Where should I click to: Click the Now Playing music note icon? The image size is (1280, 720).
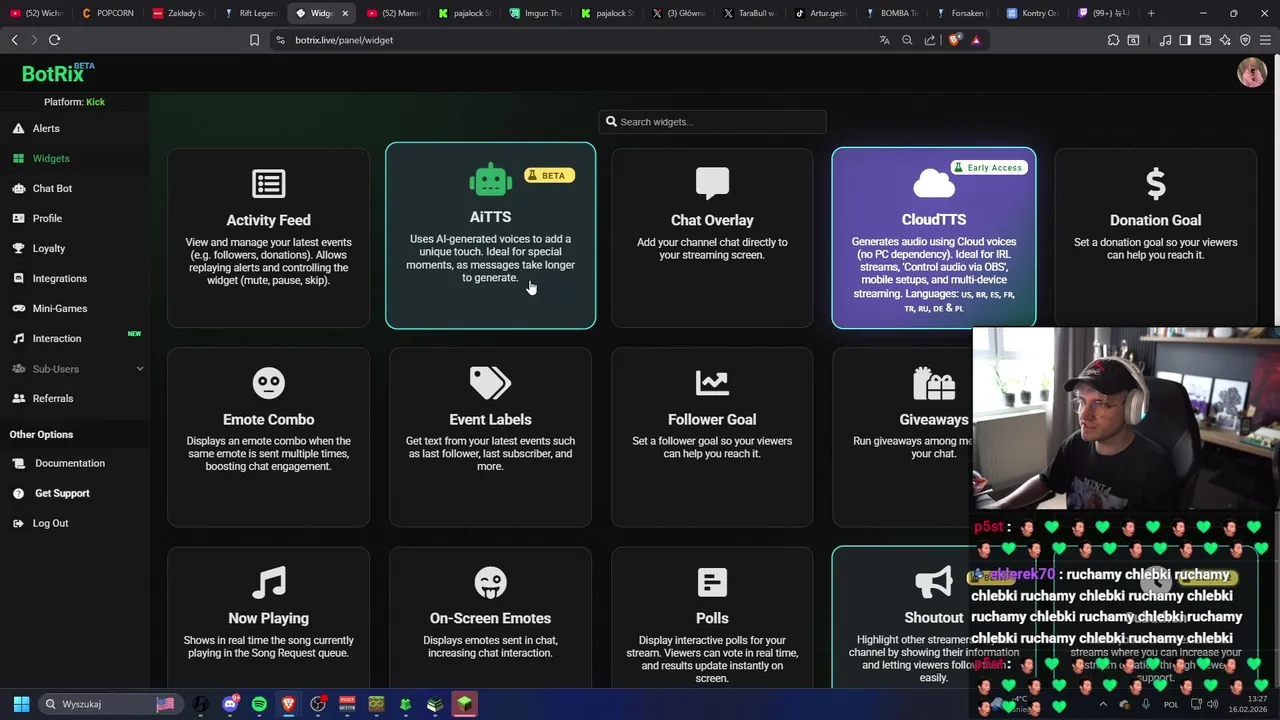[268, 582]
